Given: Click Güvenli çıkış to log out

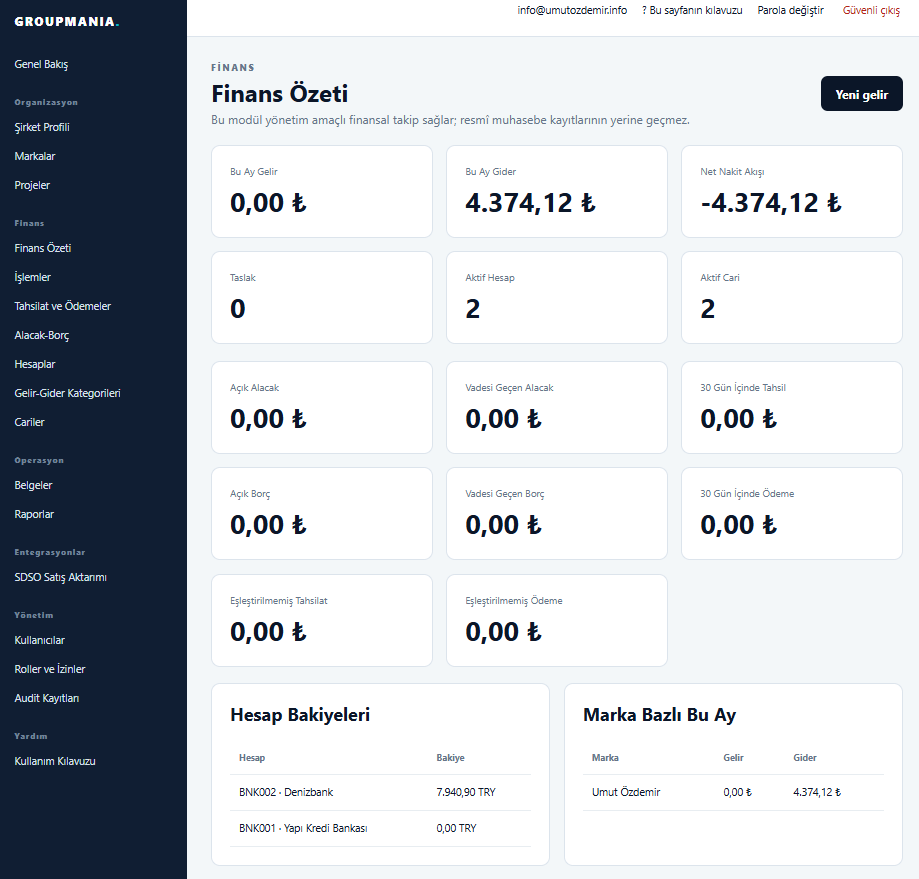Looking at the screenshot, I should pos(871,11).
